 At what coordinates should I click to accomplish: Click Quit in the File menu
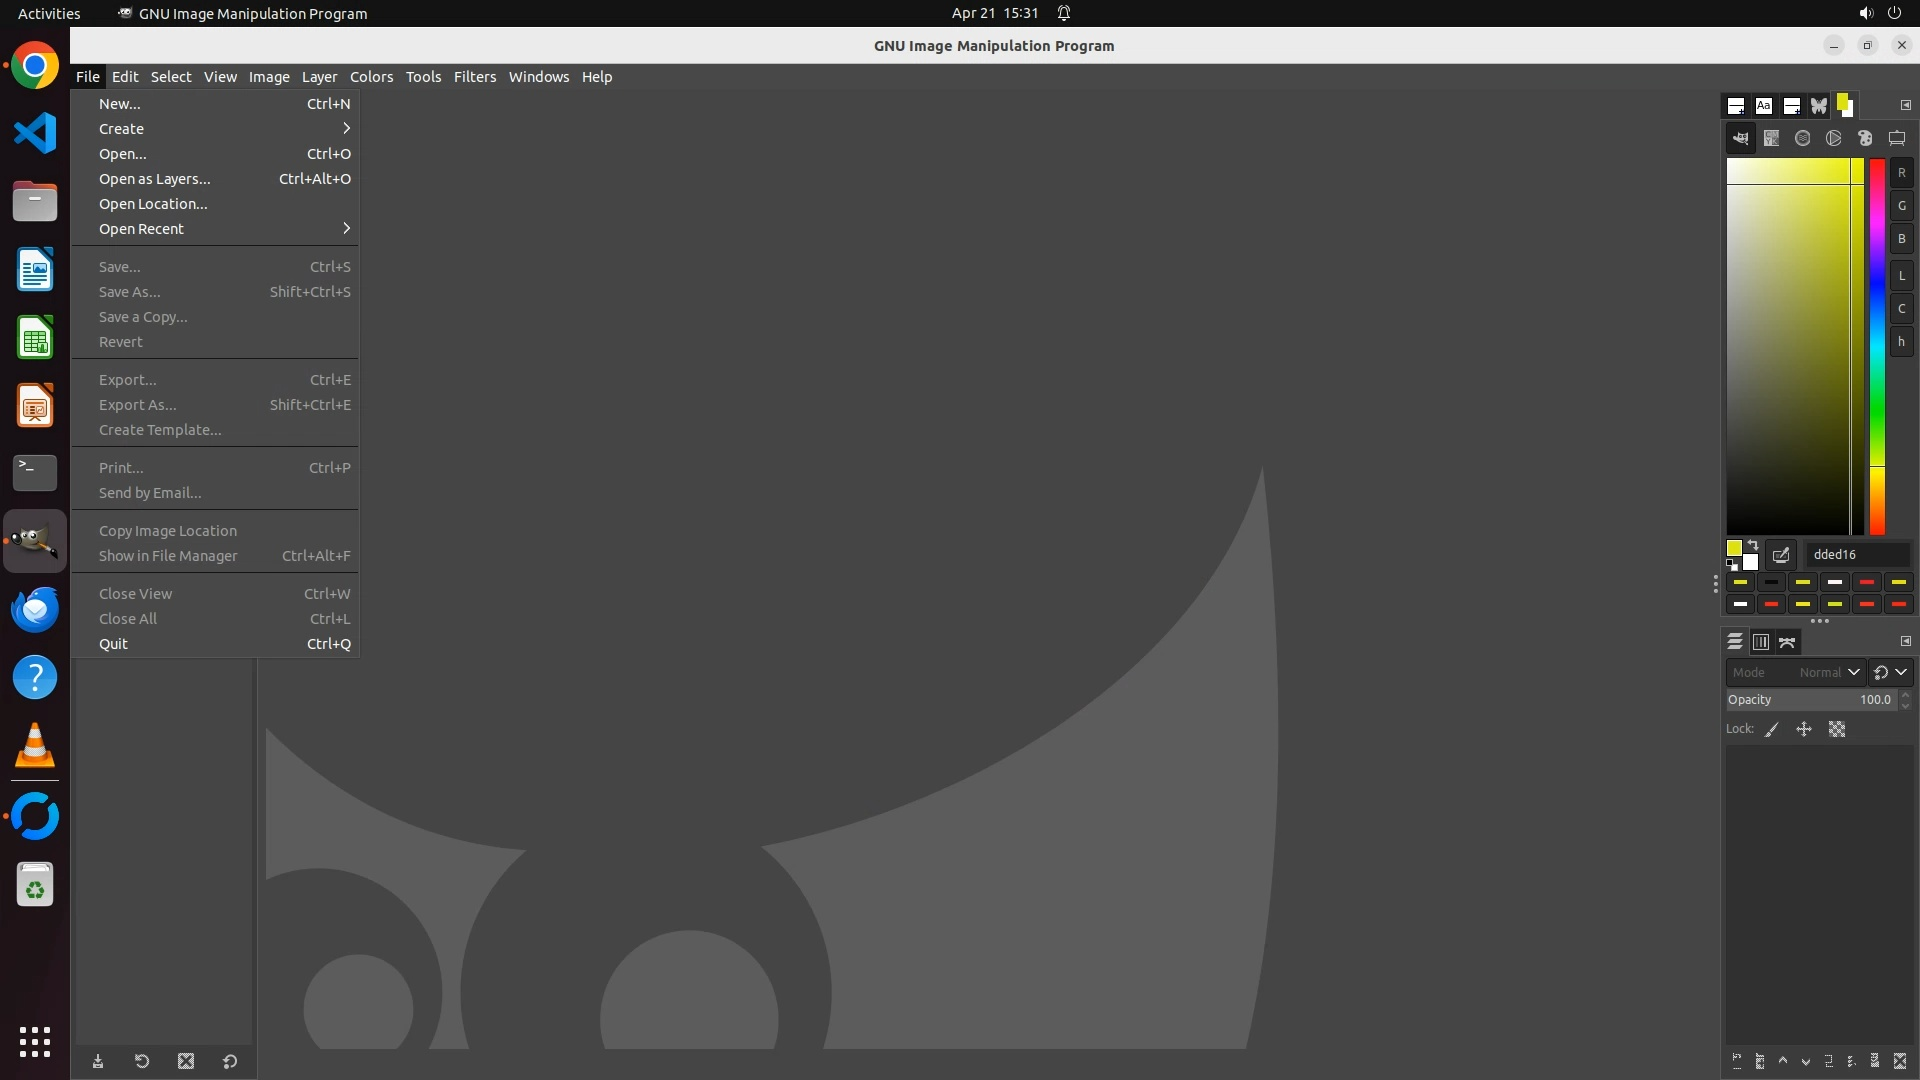coord(113,644)
